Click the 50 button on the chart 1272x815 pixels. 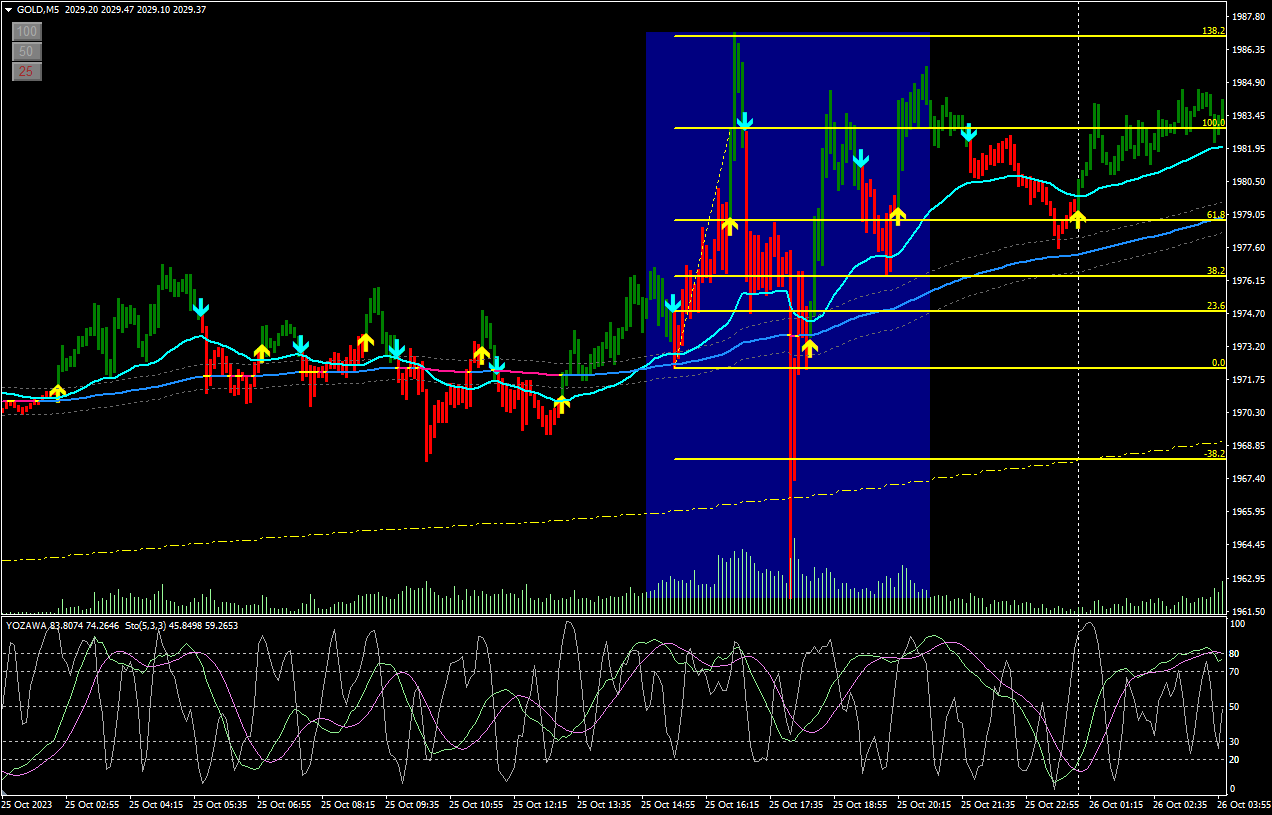pyautogui.click(x=27, y=51)
